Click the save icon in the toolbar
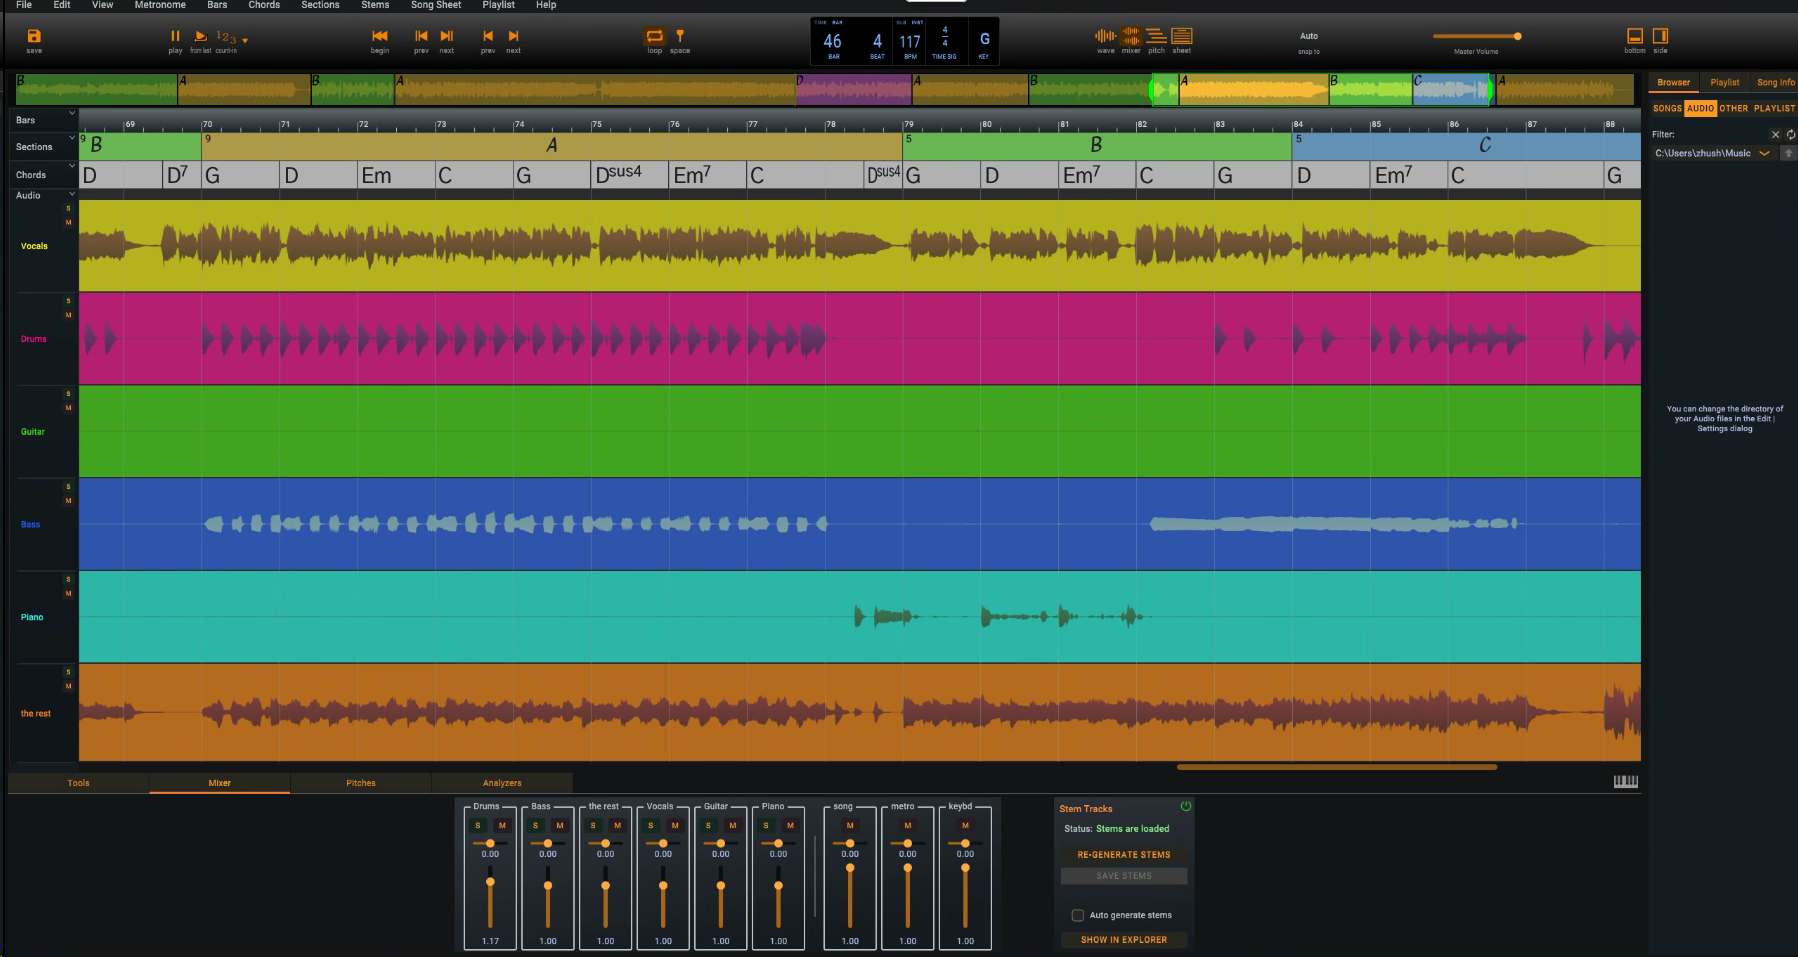Screen dimensions: 1798x957 34,36
